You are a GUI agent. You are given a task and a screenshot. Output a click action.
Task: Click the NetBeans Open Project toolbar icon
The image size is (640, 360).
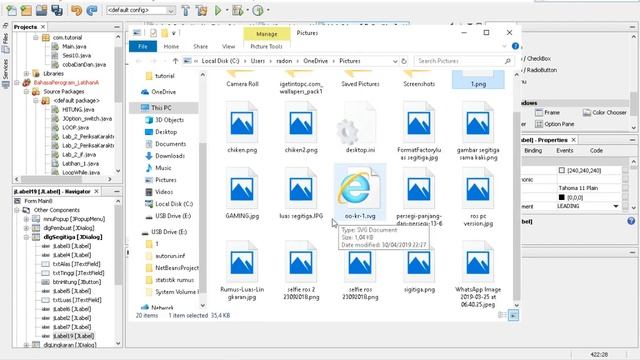[x=41, y=10]
